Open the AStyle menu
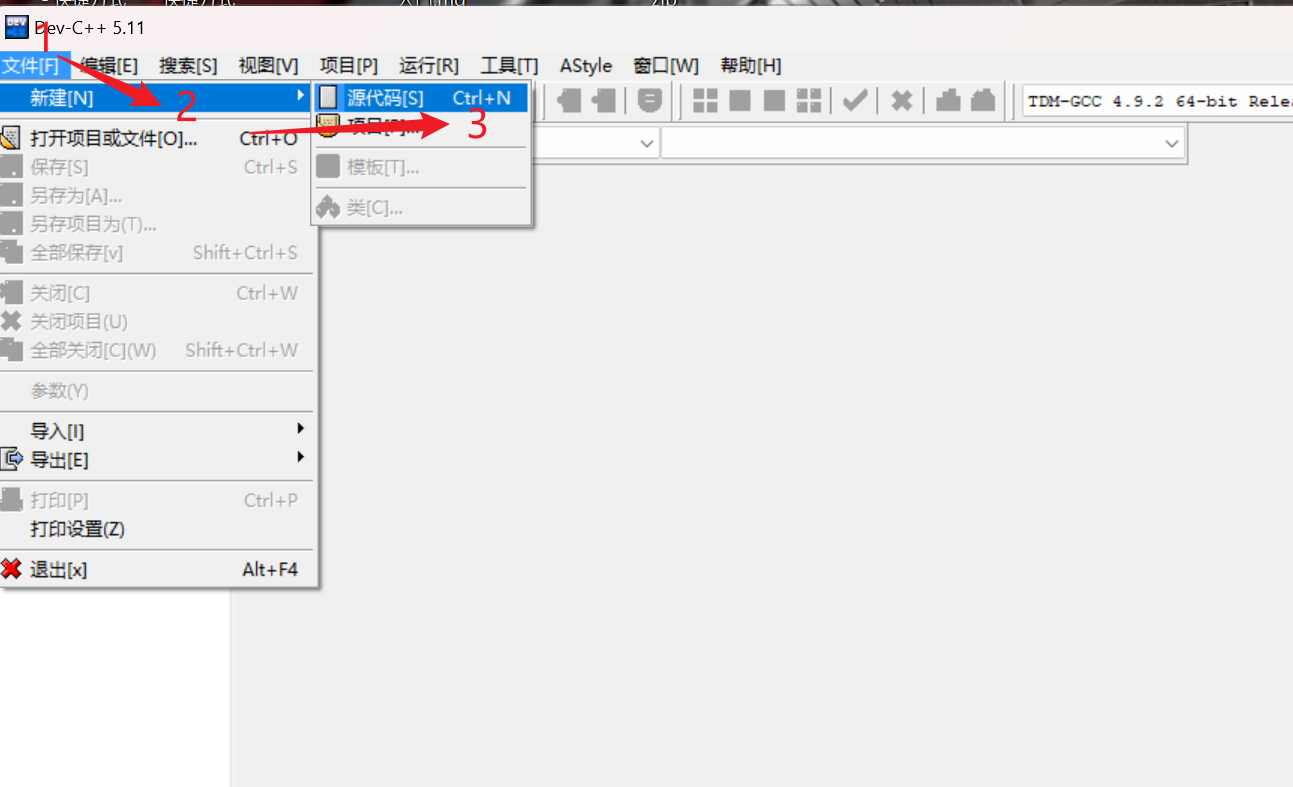Screen dimensions: 1293x787 pos(586,66)
